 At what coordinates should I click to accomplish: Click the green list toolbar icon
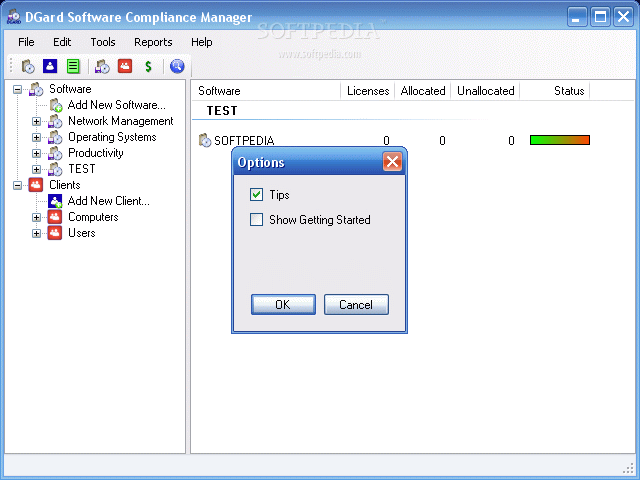pos(73,66)
